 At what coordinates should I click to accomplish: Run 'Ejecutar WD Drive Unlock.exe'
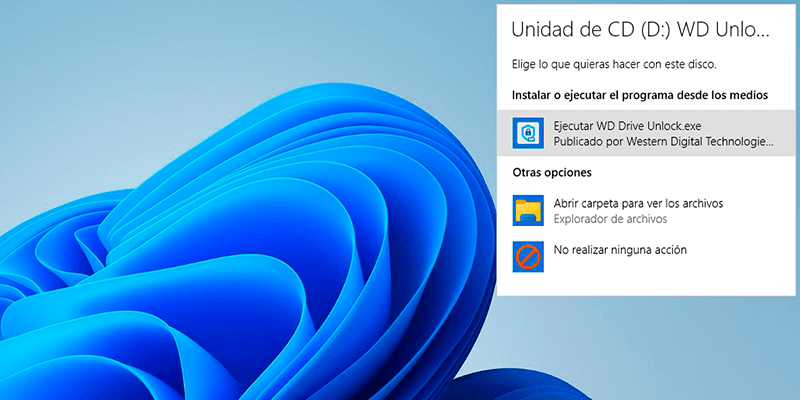coord(646,133)
